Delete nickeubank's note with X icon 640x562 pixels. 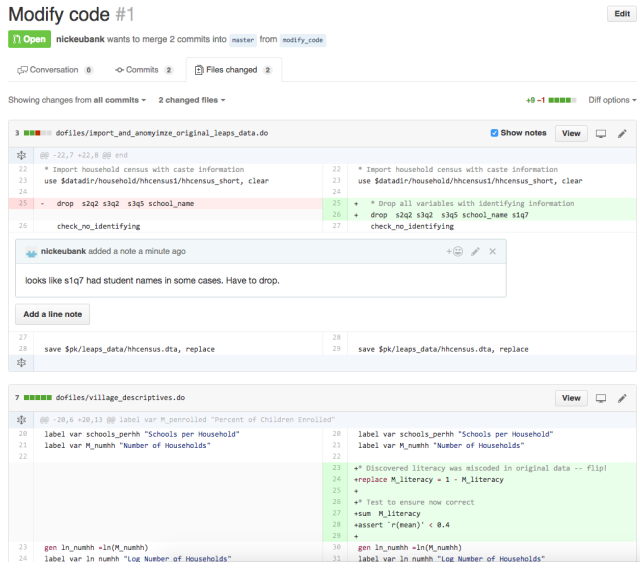click(493, 251)
